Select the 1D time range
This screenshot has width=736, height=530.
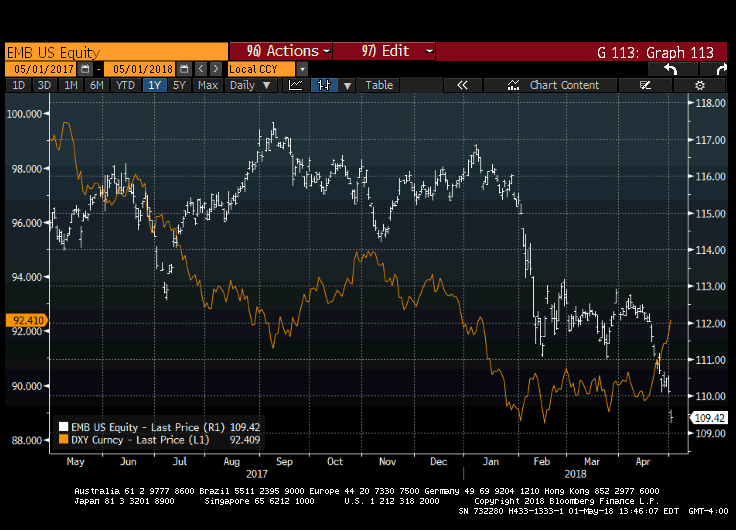click(x=18, y=85)
